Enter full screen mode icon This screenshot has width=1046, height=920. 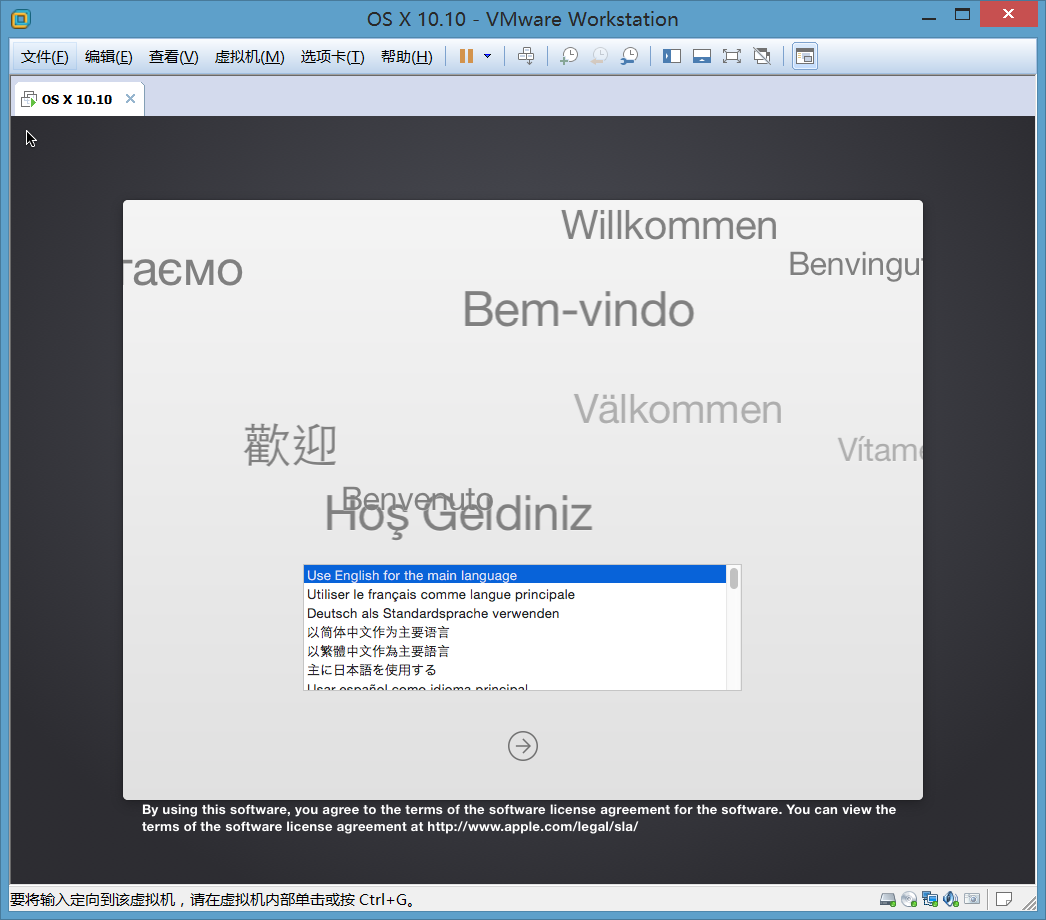(x=732, y=56)
